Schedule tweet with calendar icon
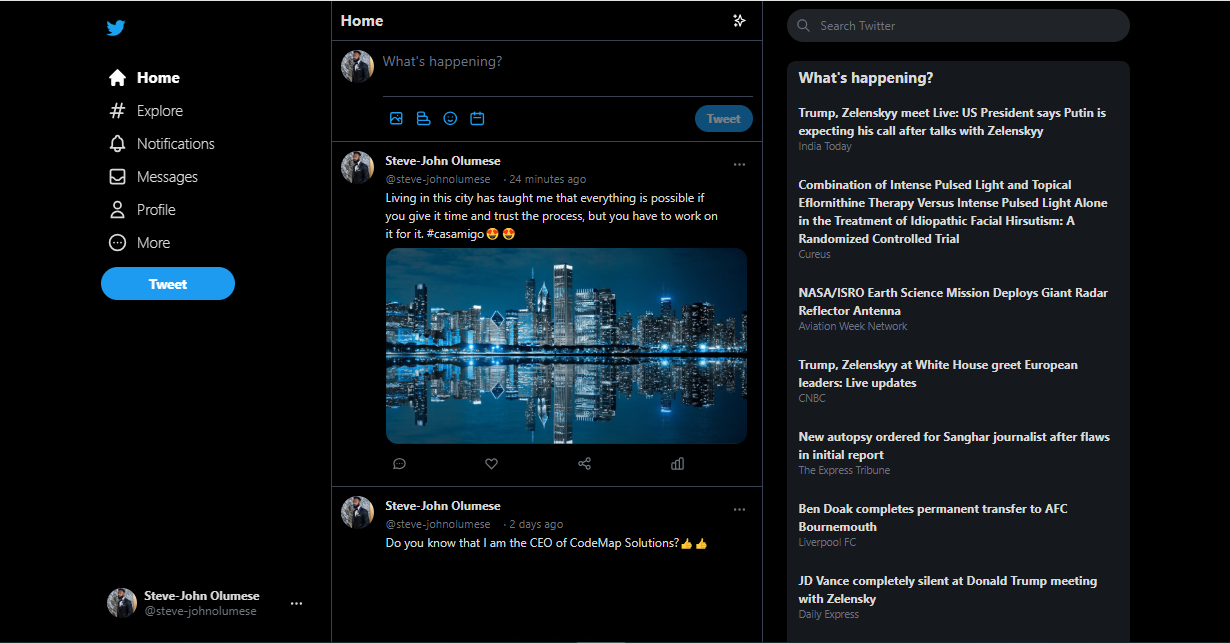Screen dimensions: 1230x643 pos(477,118)
